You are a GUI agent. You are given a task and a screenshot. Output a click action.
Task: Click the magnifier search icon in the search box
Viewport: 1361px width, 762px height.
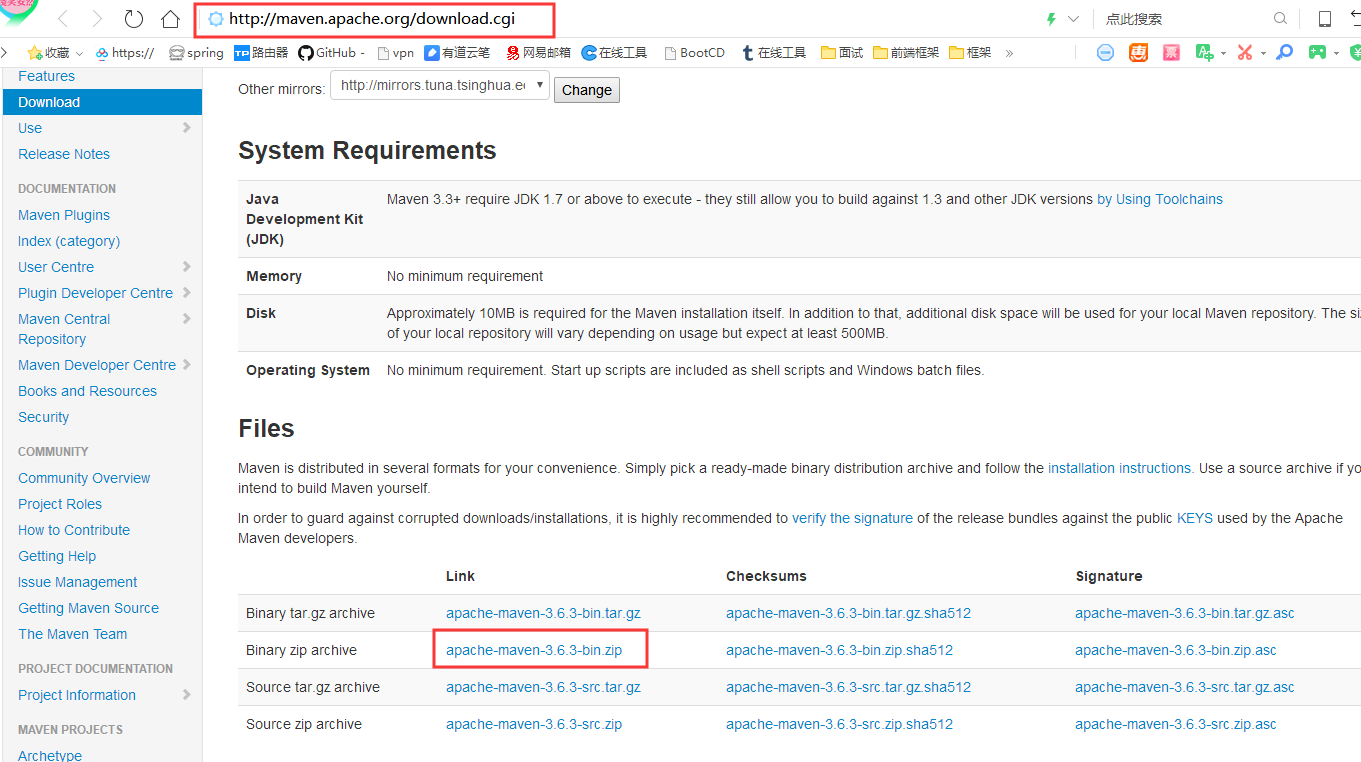(1280, 19)
